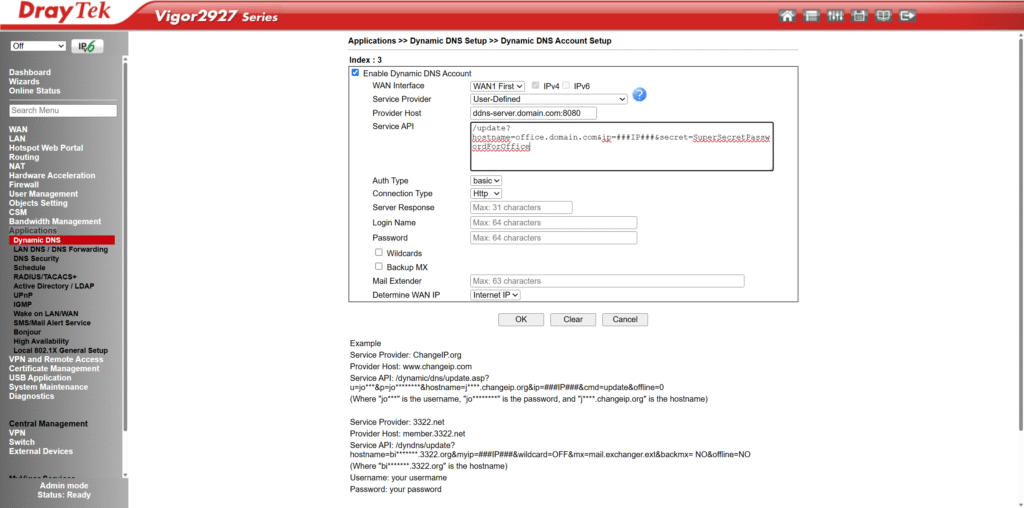
Task: Tick the Backup MX checkbox
Action: tap(379, 267)
